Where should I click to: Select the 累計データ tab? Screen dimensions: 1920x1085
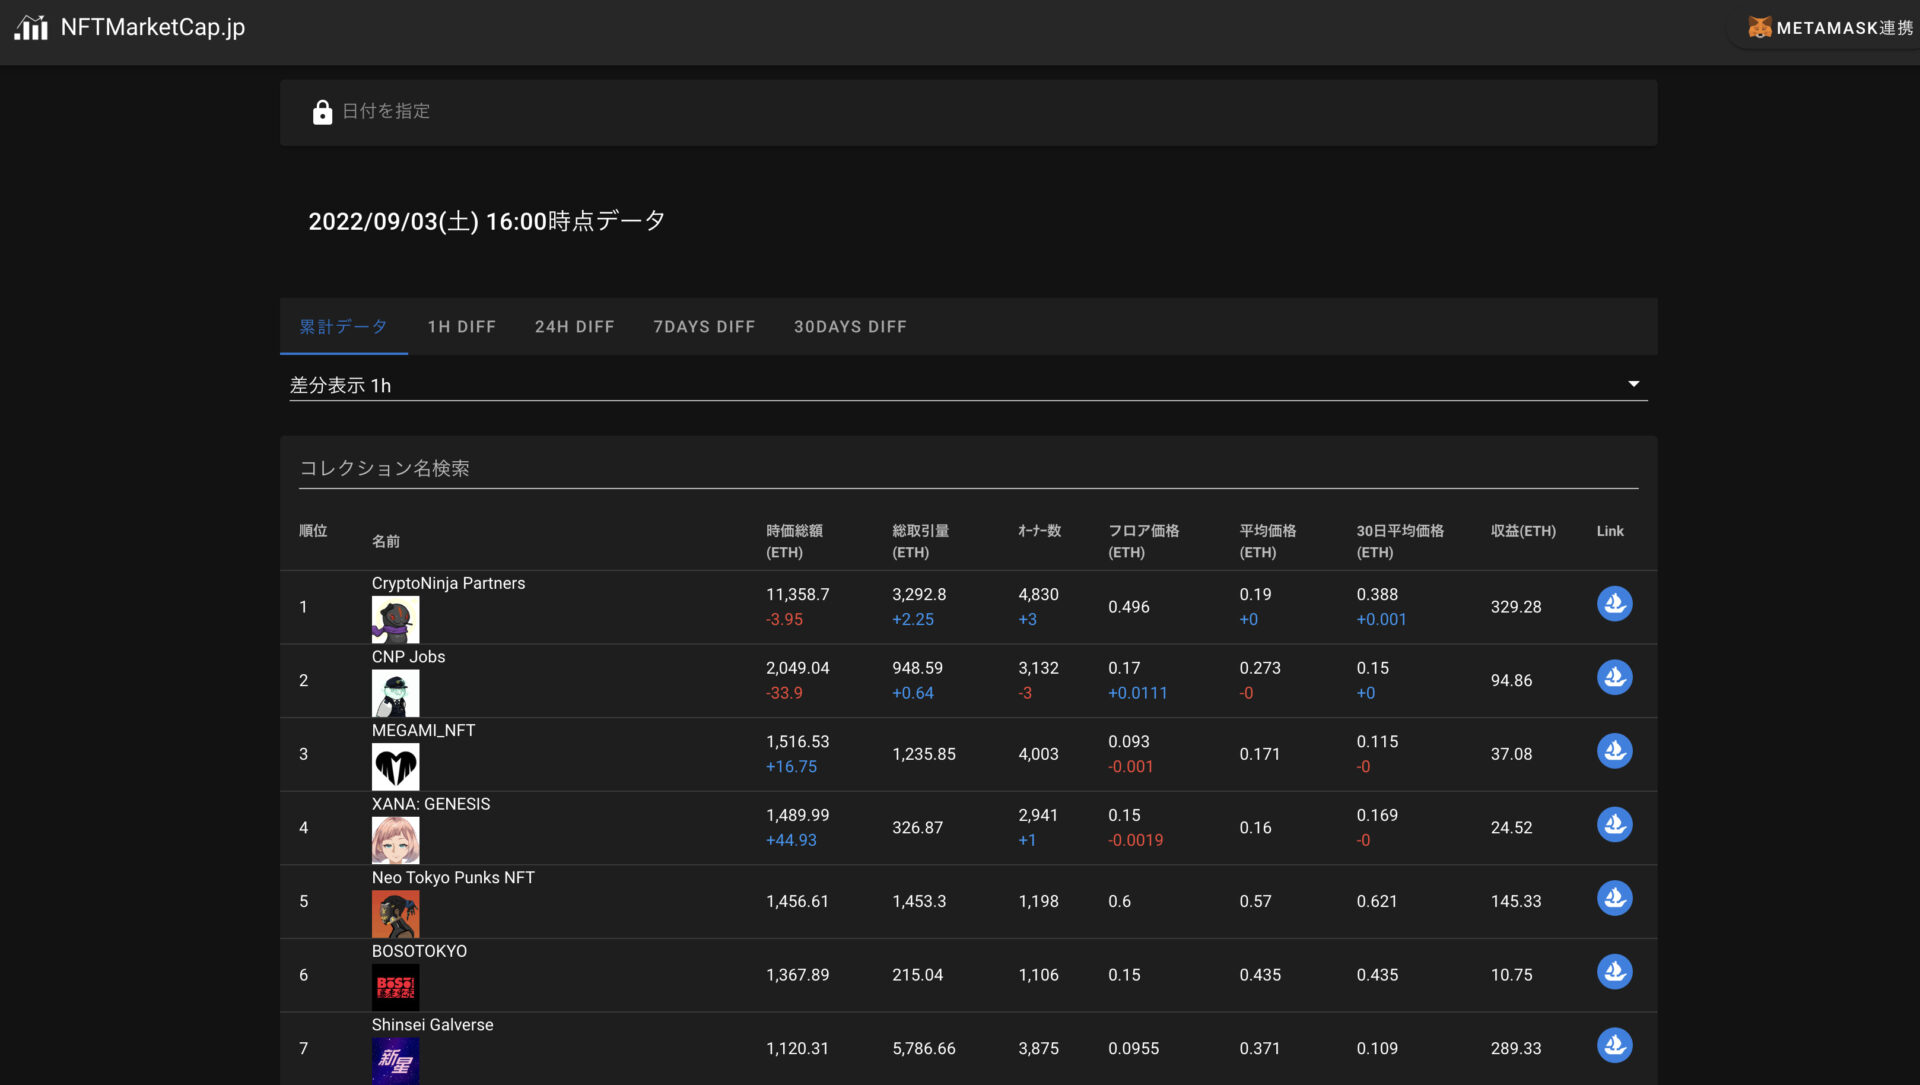(x=343, y=327)
